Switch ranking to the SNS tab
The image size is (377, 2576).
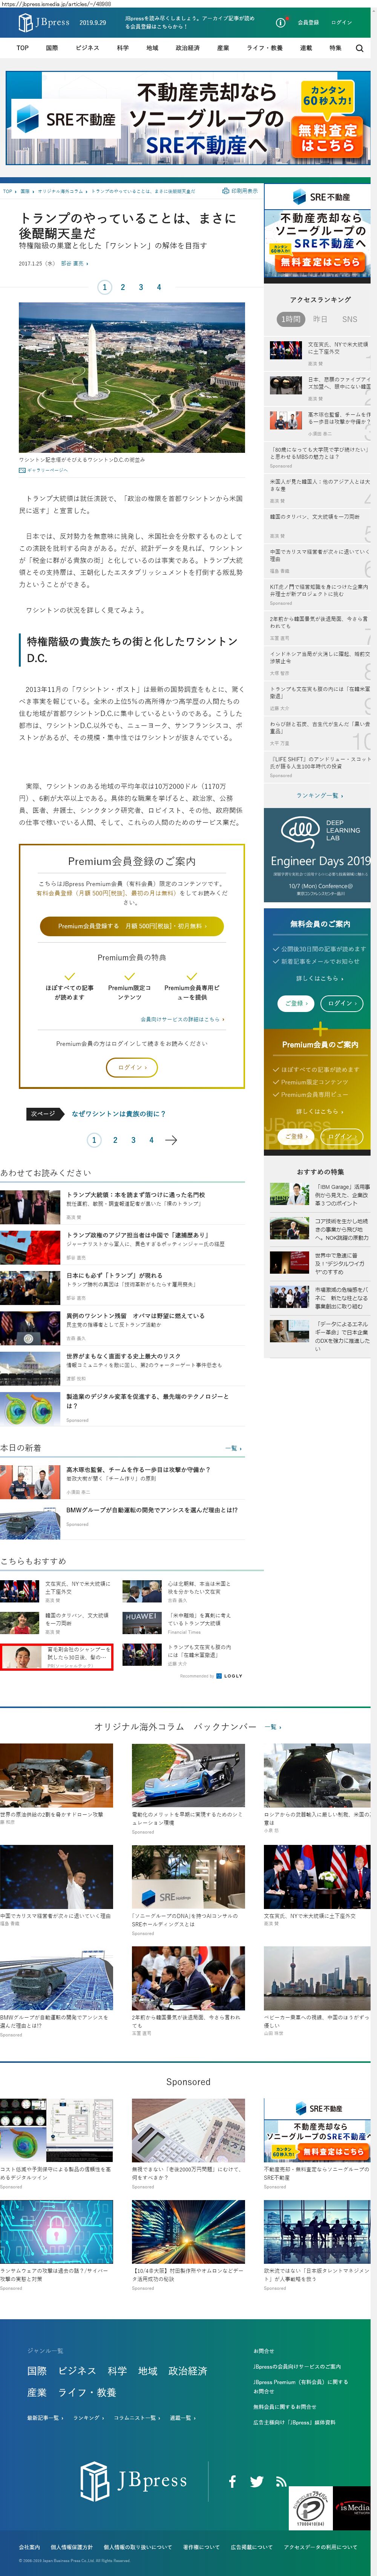[x=349, y=319]
